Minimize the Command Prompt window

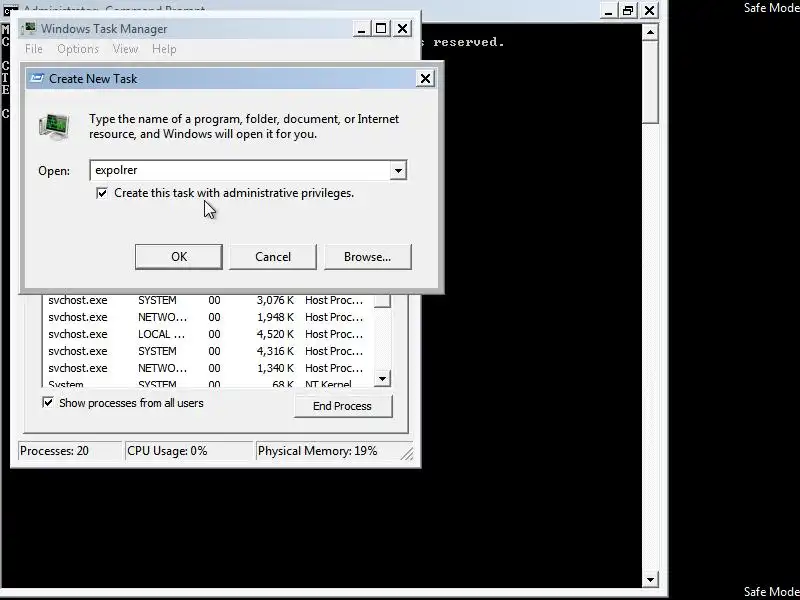608,10
